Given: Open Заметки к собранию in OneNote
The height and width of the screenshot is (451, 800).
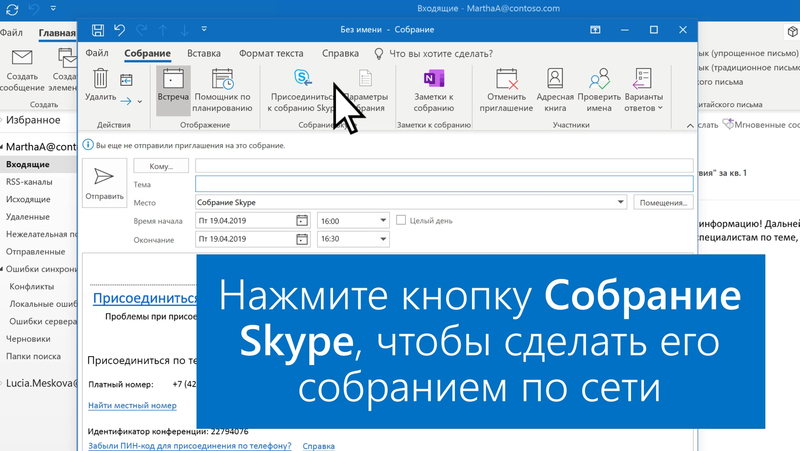Looking at the screenshot, I should (434, 90).
